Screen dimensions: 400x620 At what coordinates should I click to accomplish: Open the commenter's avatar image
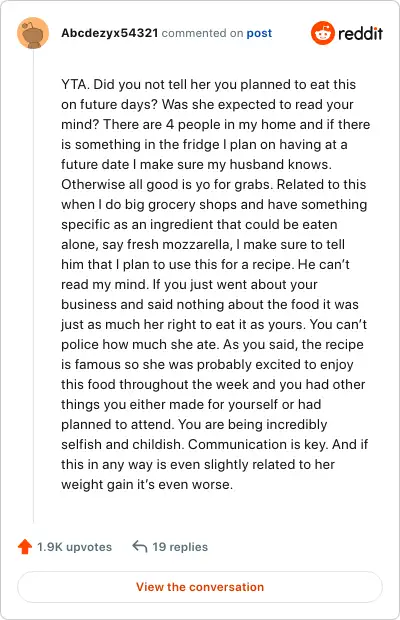[x=33, y=33]
